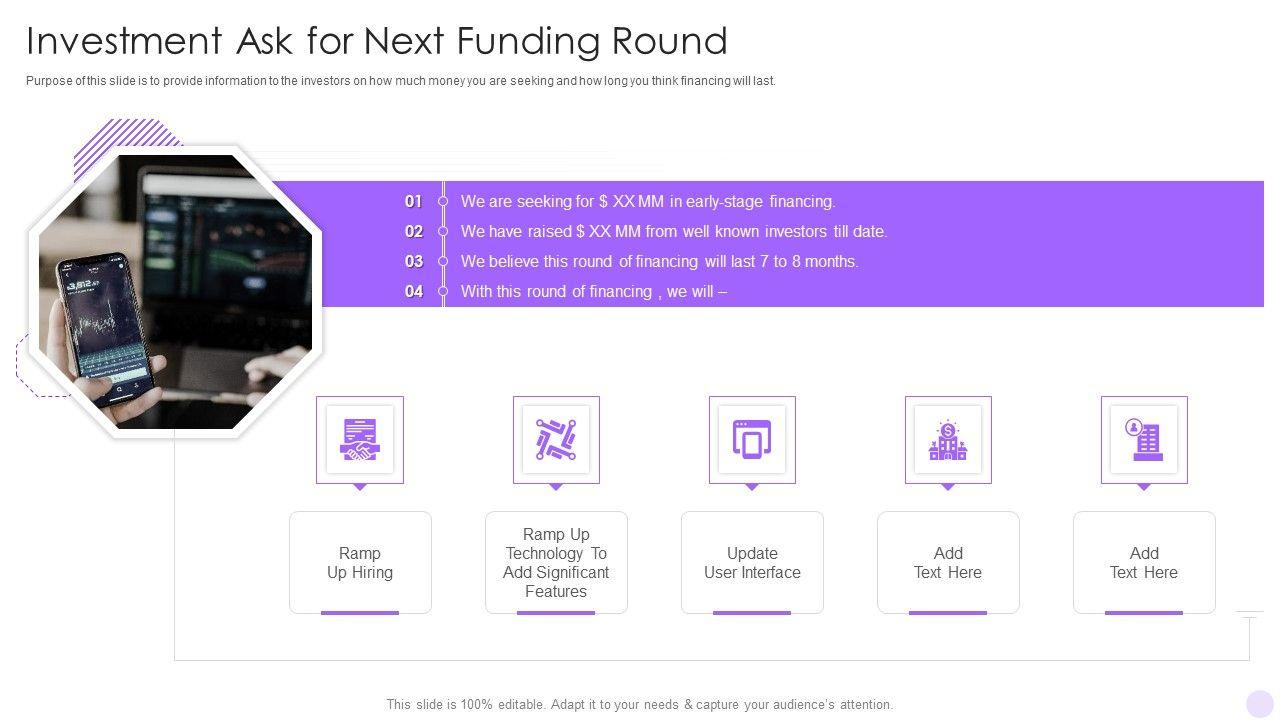Click the slide purpose subtitle text

(x=400, y=81)
